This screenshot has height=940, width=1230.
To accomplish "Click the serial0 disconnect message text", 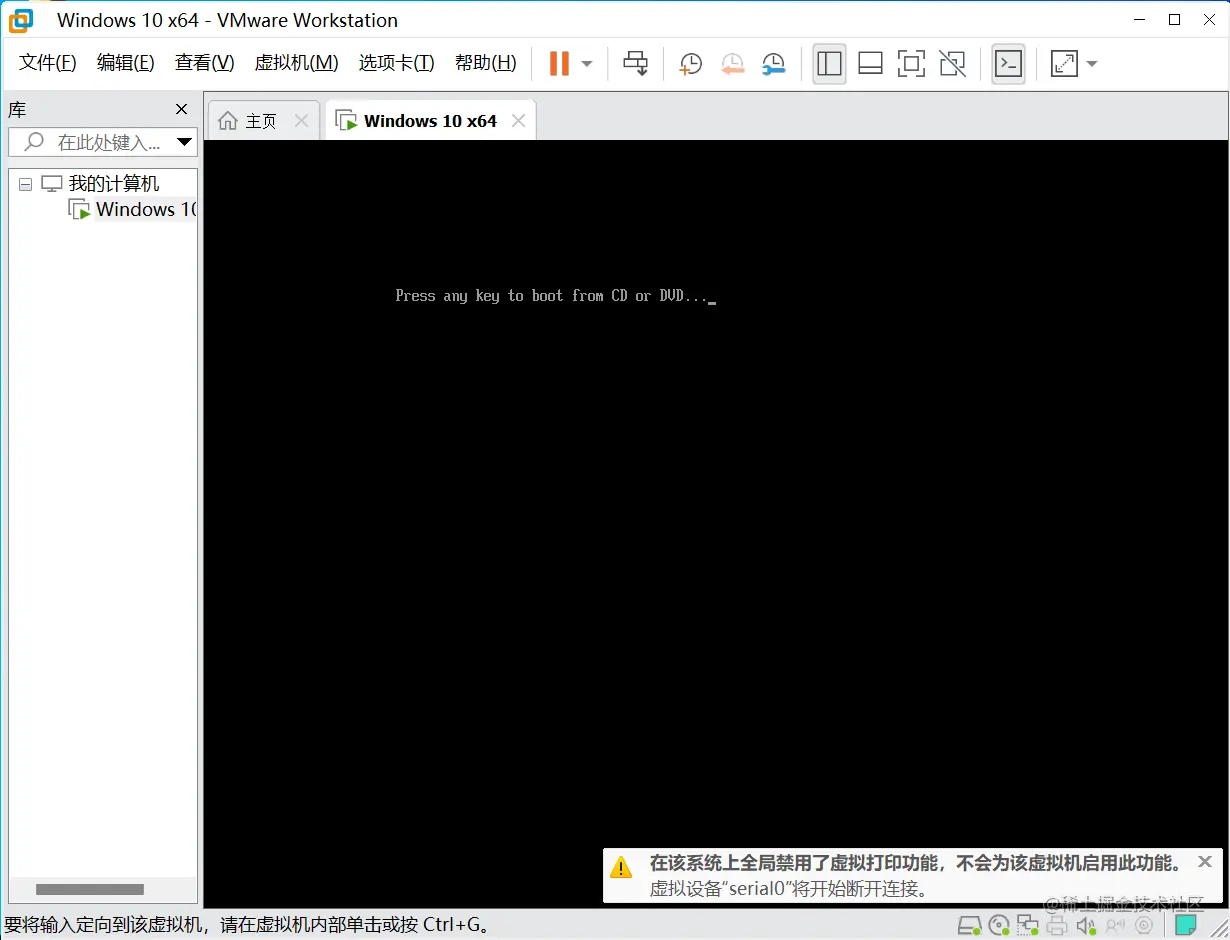I will [x=789, y=888].
